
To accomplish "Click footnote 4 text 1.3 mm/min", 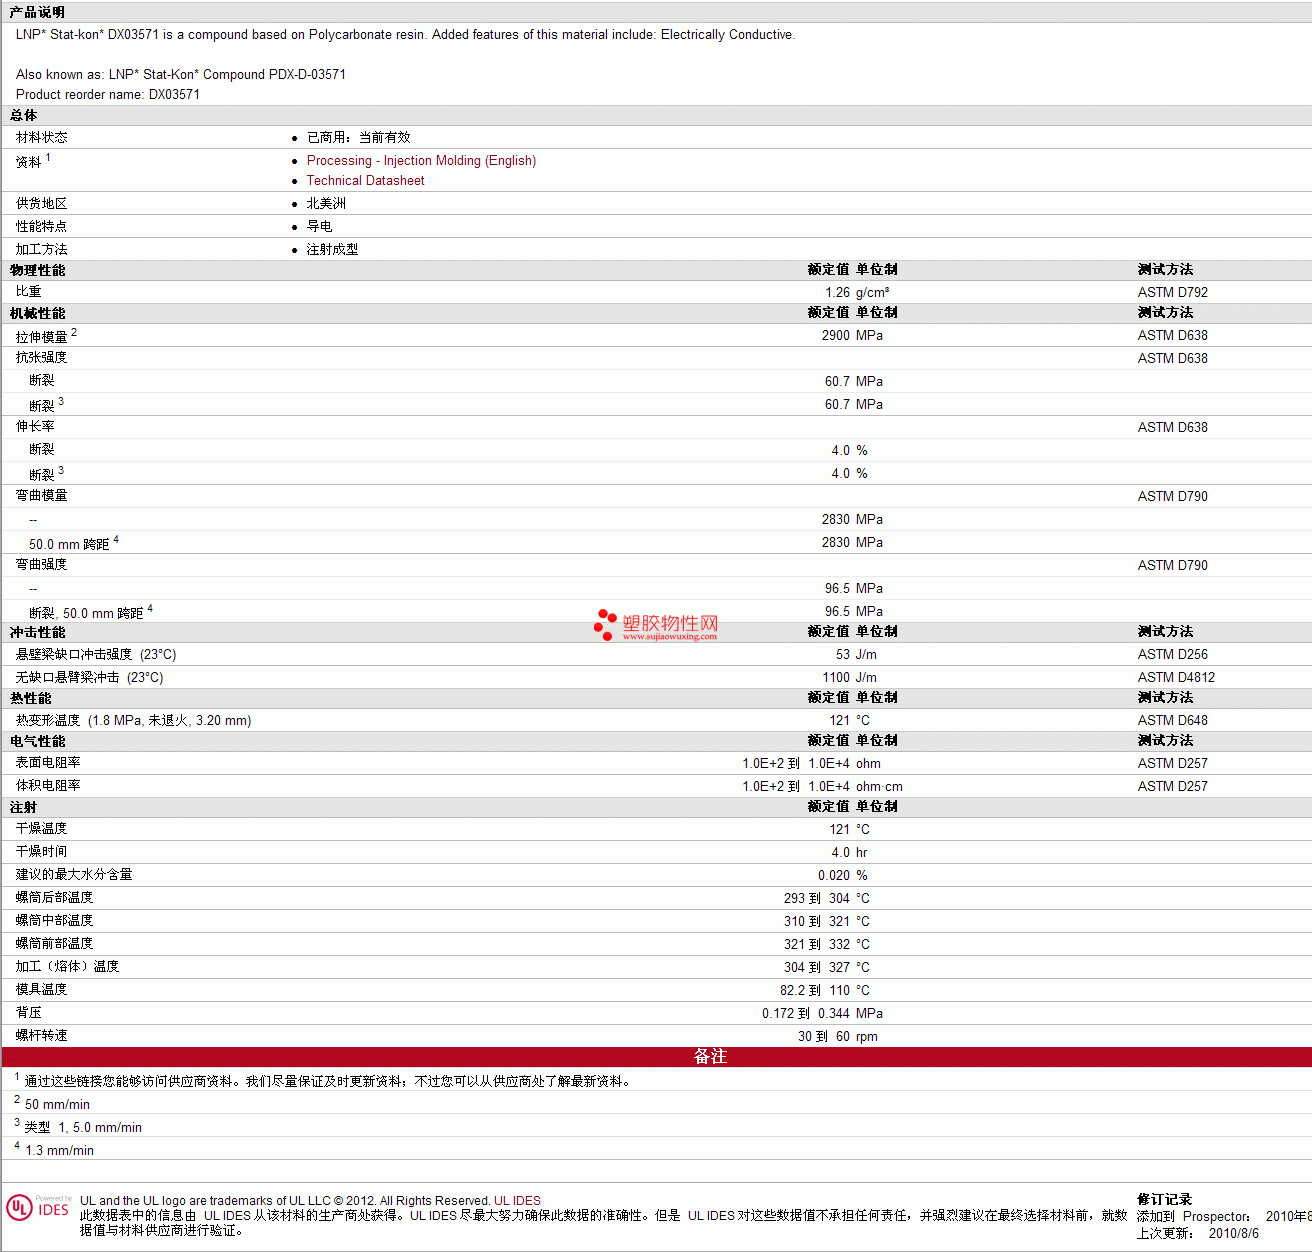I will (59, 1151).
